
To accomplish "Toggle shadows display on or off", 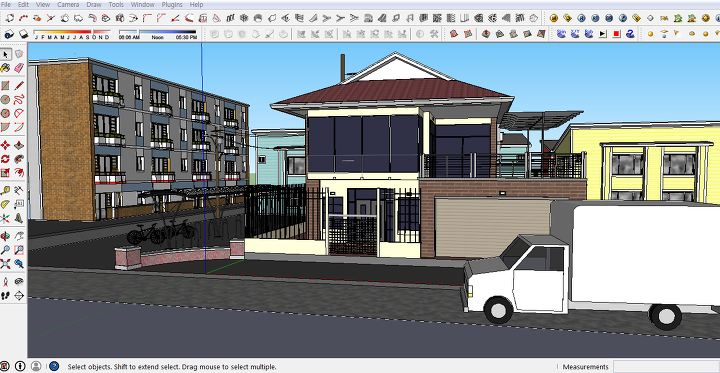I will coord(23,34).
